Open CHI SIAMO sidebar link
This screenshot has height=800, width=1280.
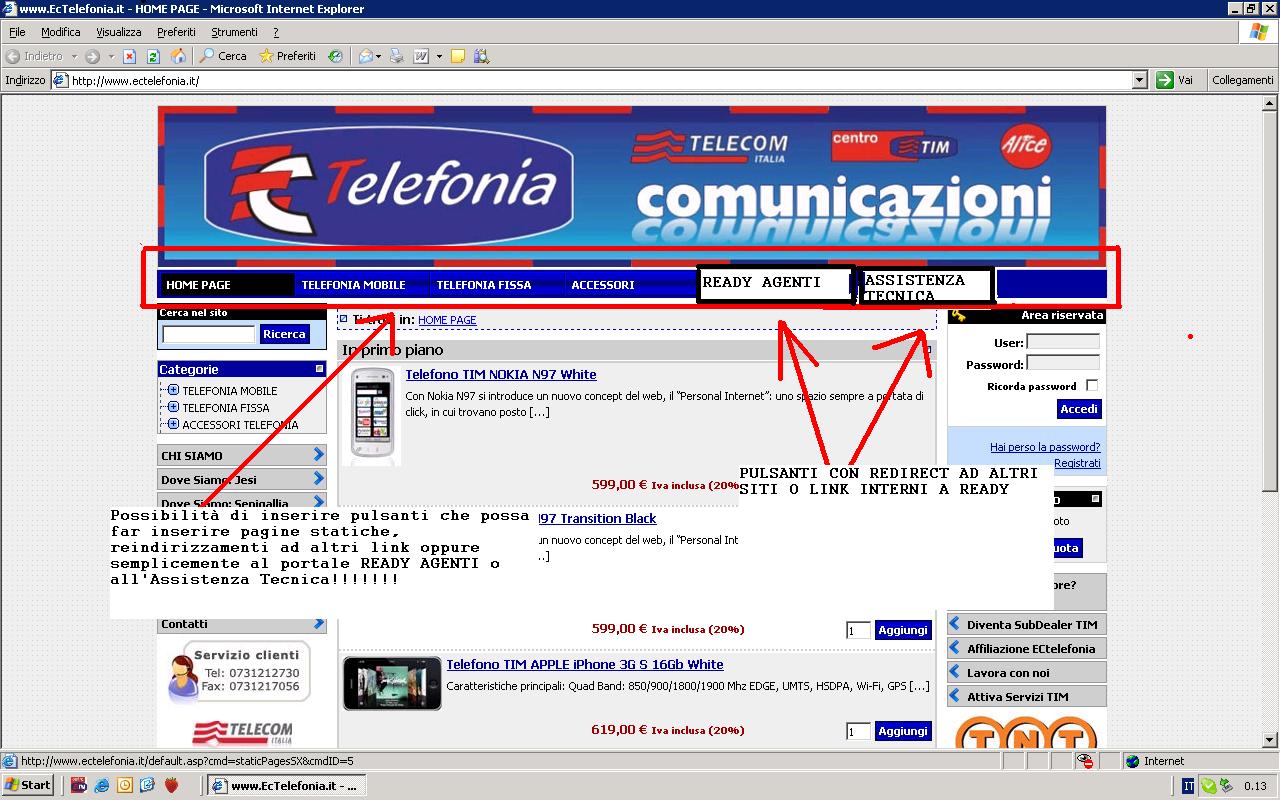242,455
